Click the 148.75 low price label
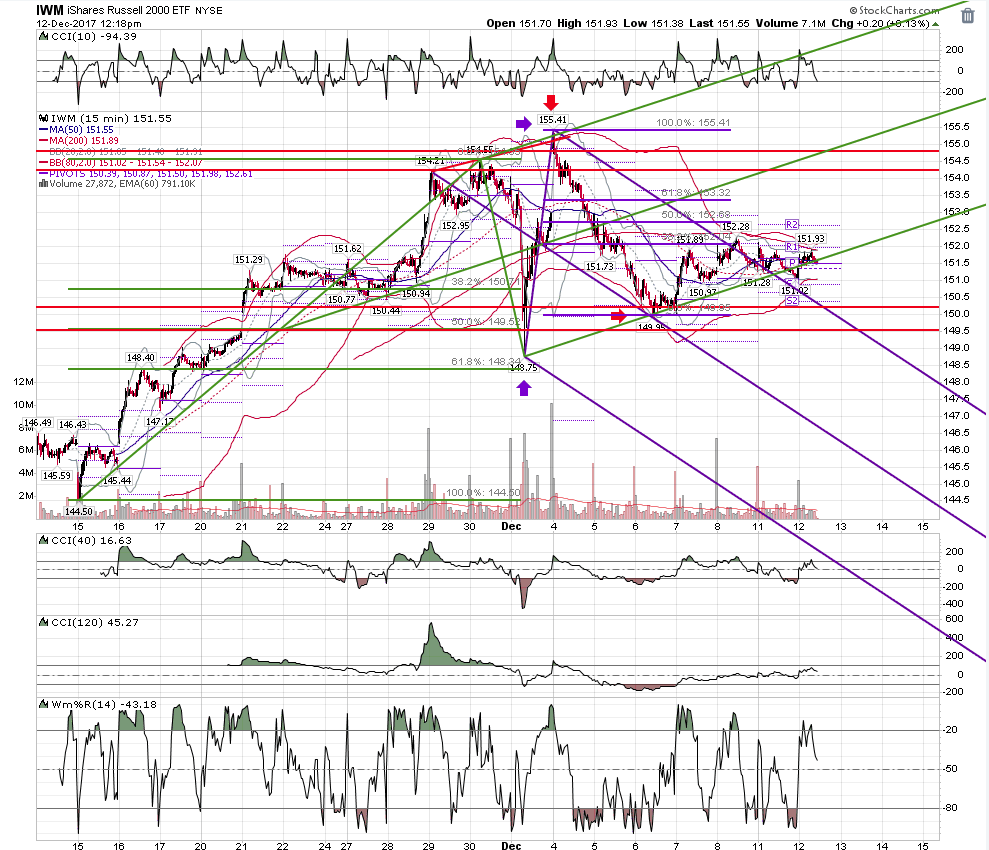 [524, 368]
